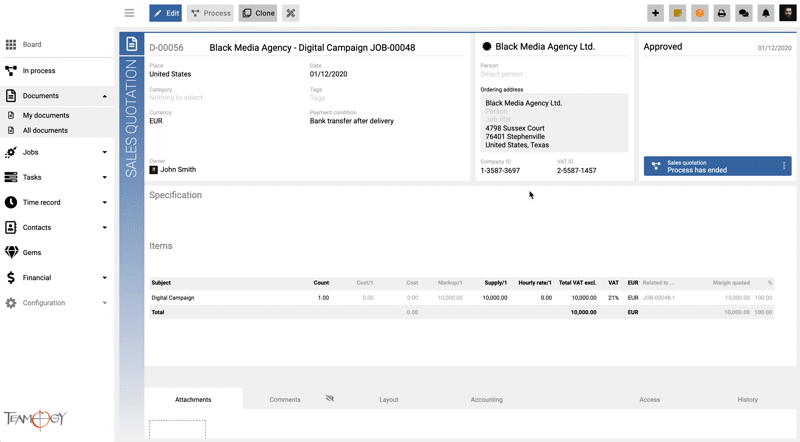The width and height of the screenshot is (800, 442).
Task: Click the Digital Campaign item row subject
Action: click(x=172, y=298)
